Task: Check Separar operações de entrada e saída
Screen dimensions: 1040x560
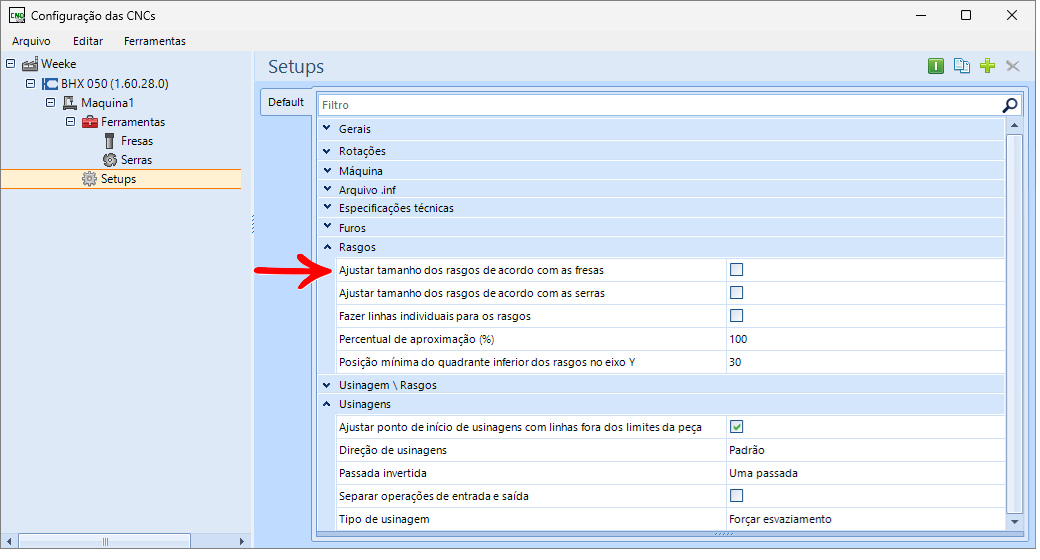Action: click(x=736, y=496)
